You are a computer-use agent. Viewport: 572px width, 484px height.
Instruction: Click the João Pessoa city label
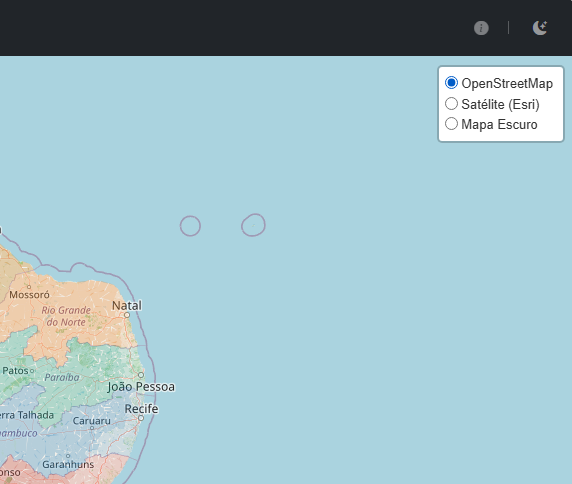141,387
